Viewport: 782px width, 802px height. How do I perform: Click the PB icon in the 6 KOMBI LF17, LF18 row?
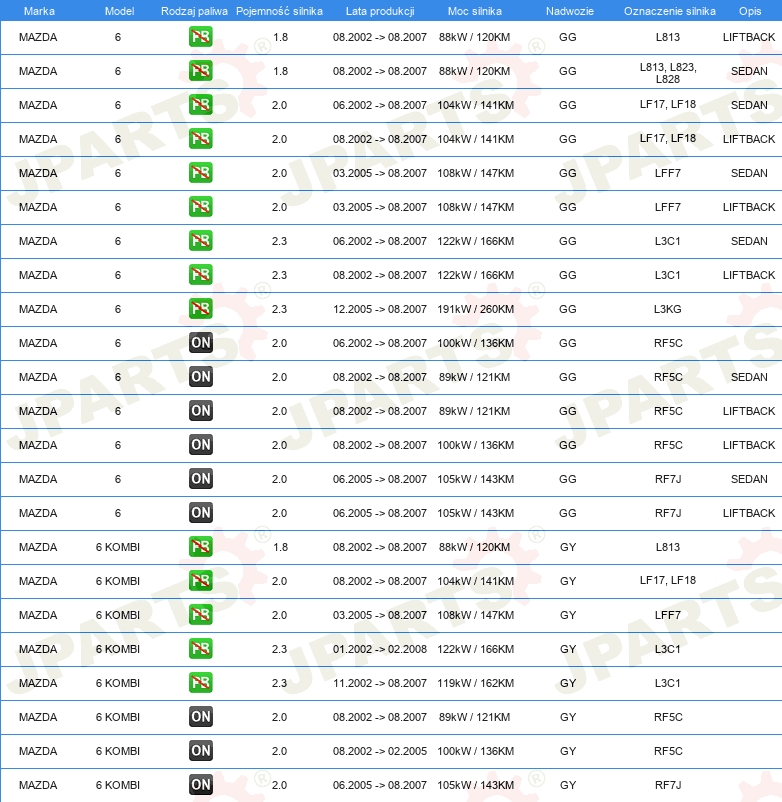tap(200, 581)
